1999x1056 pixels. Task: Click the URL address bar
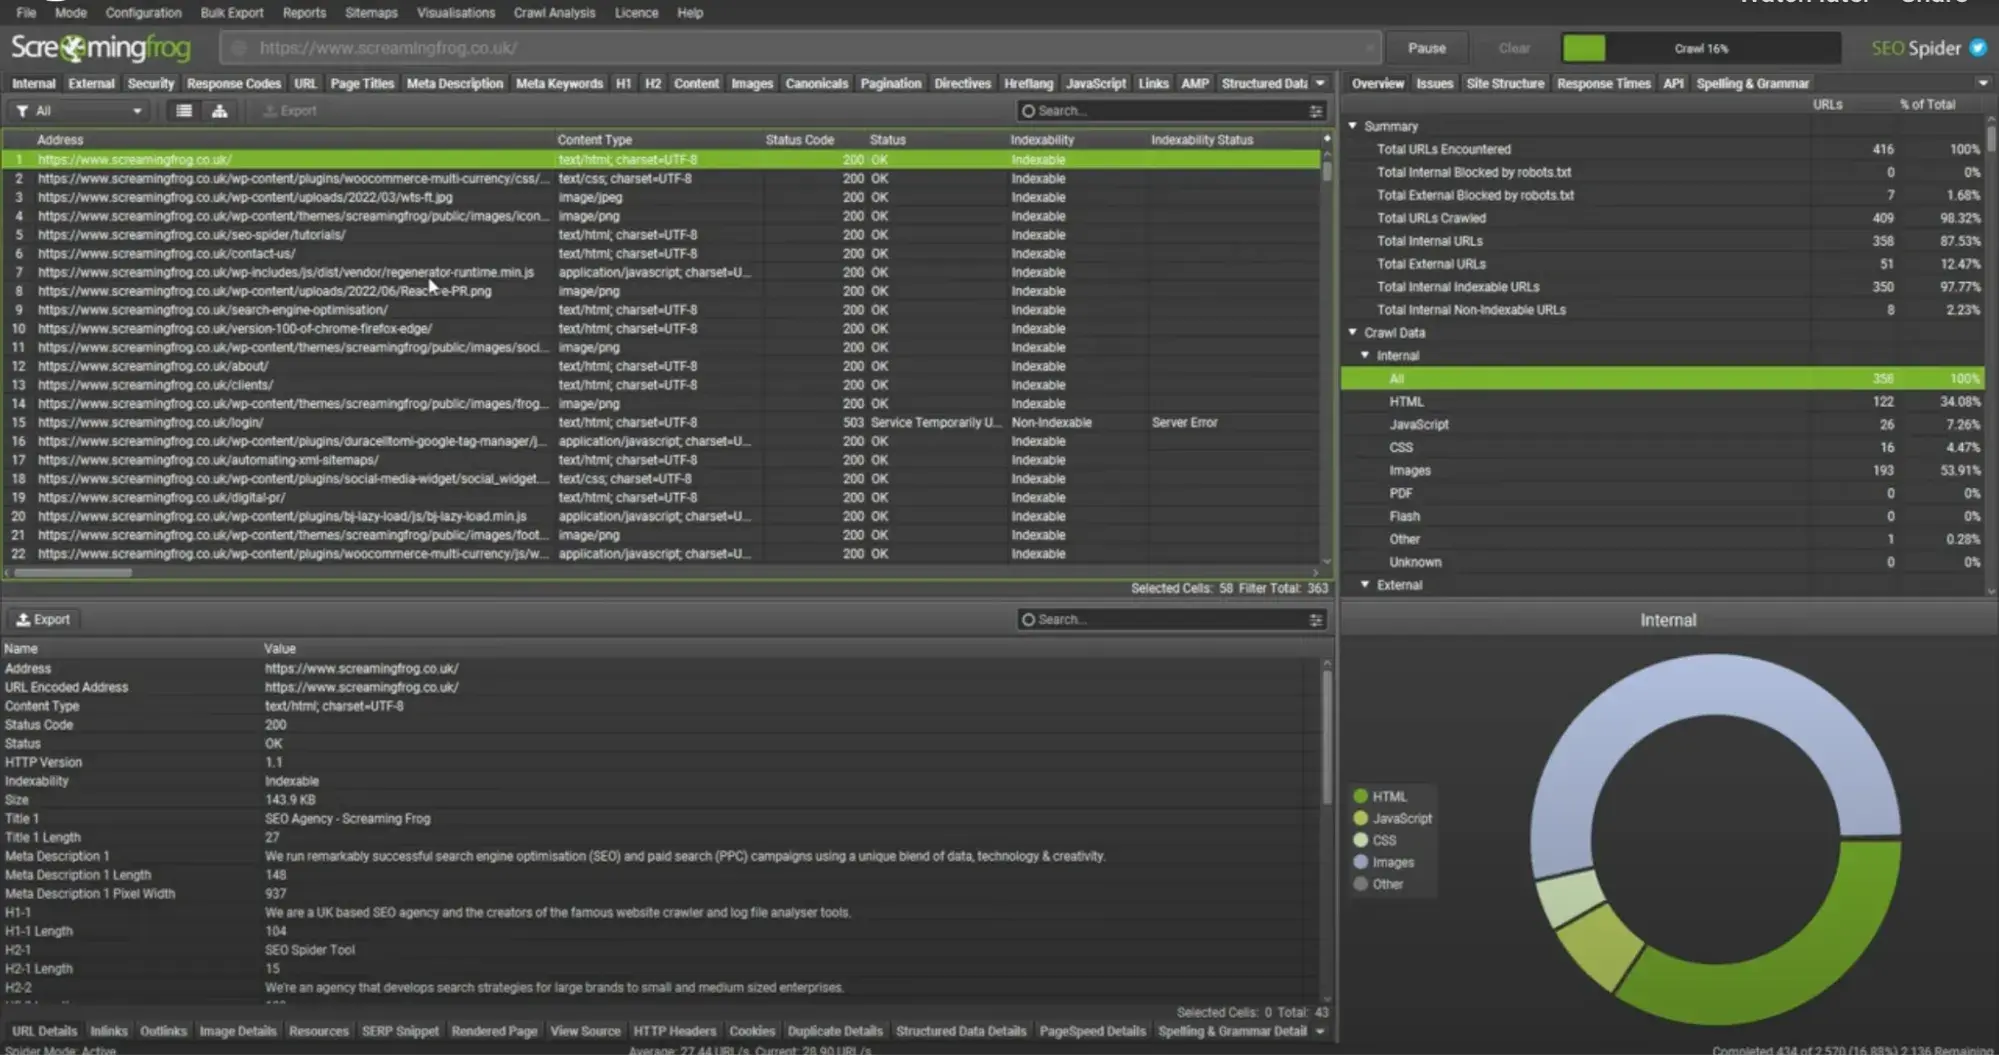pyautogui.click(x=800, y=48)
